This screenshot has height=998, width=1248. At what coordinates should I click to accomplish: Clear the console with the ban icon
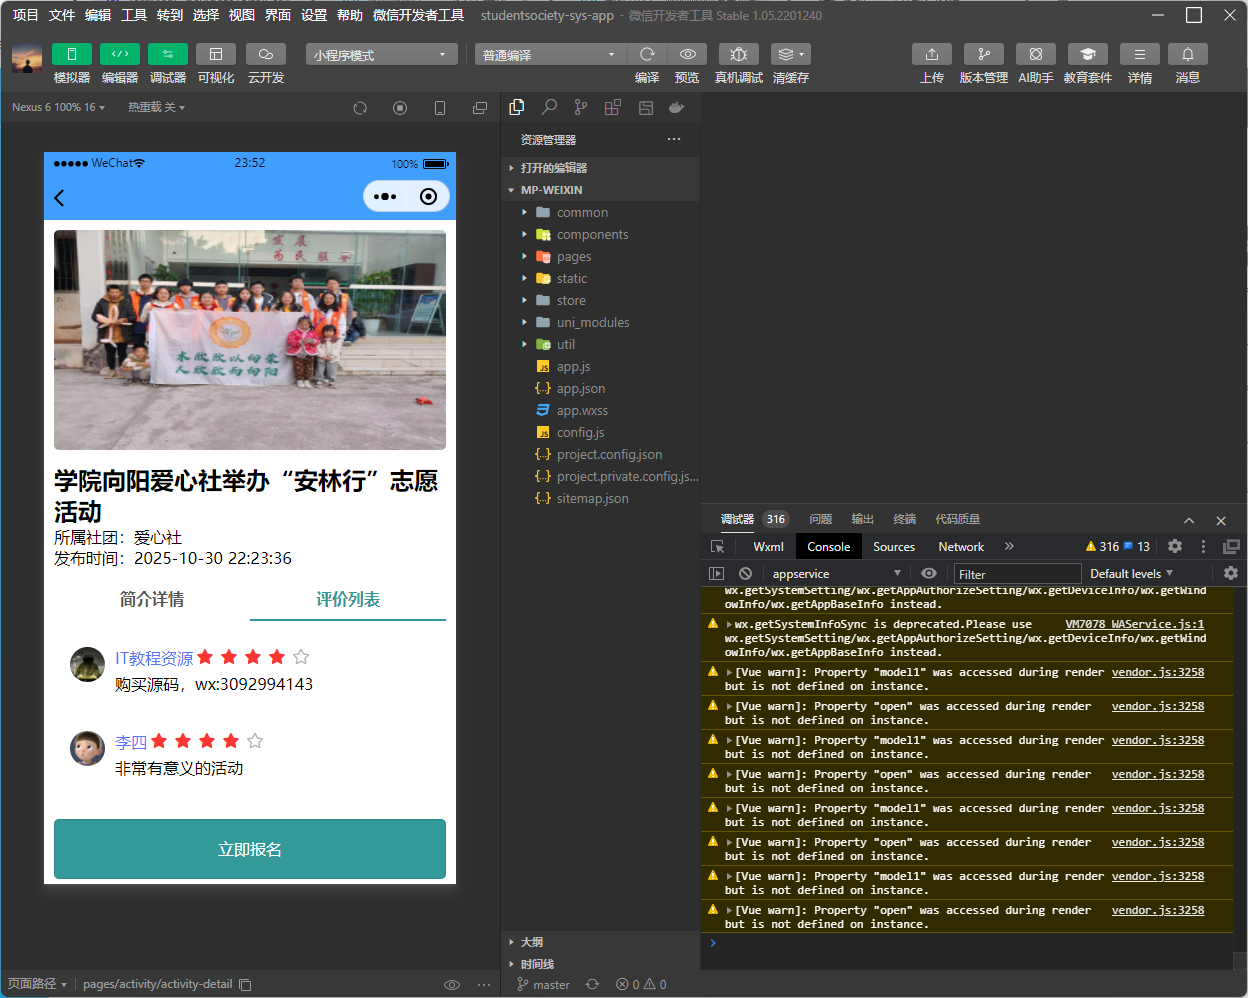tap(745, 574)
